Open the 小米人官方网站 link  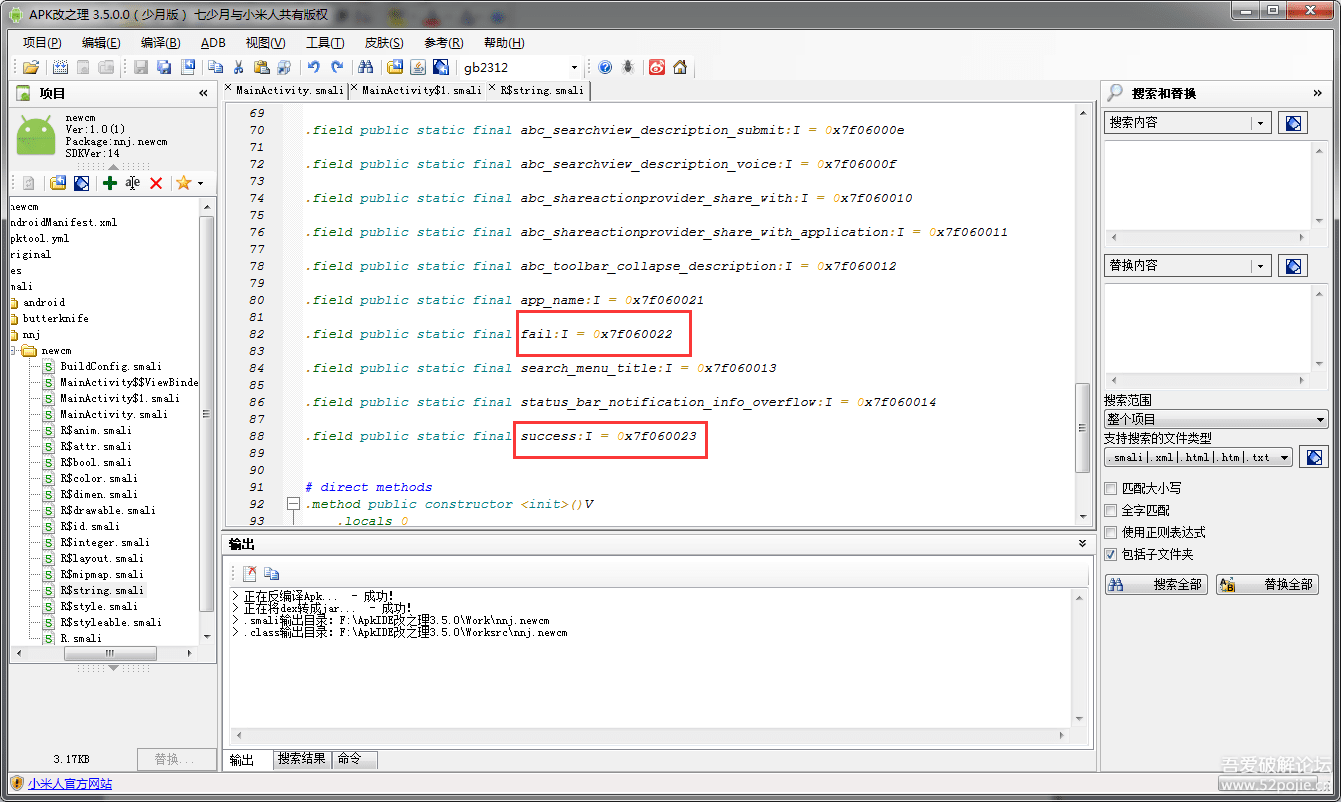point(70,784)
